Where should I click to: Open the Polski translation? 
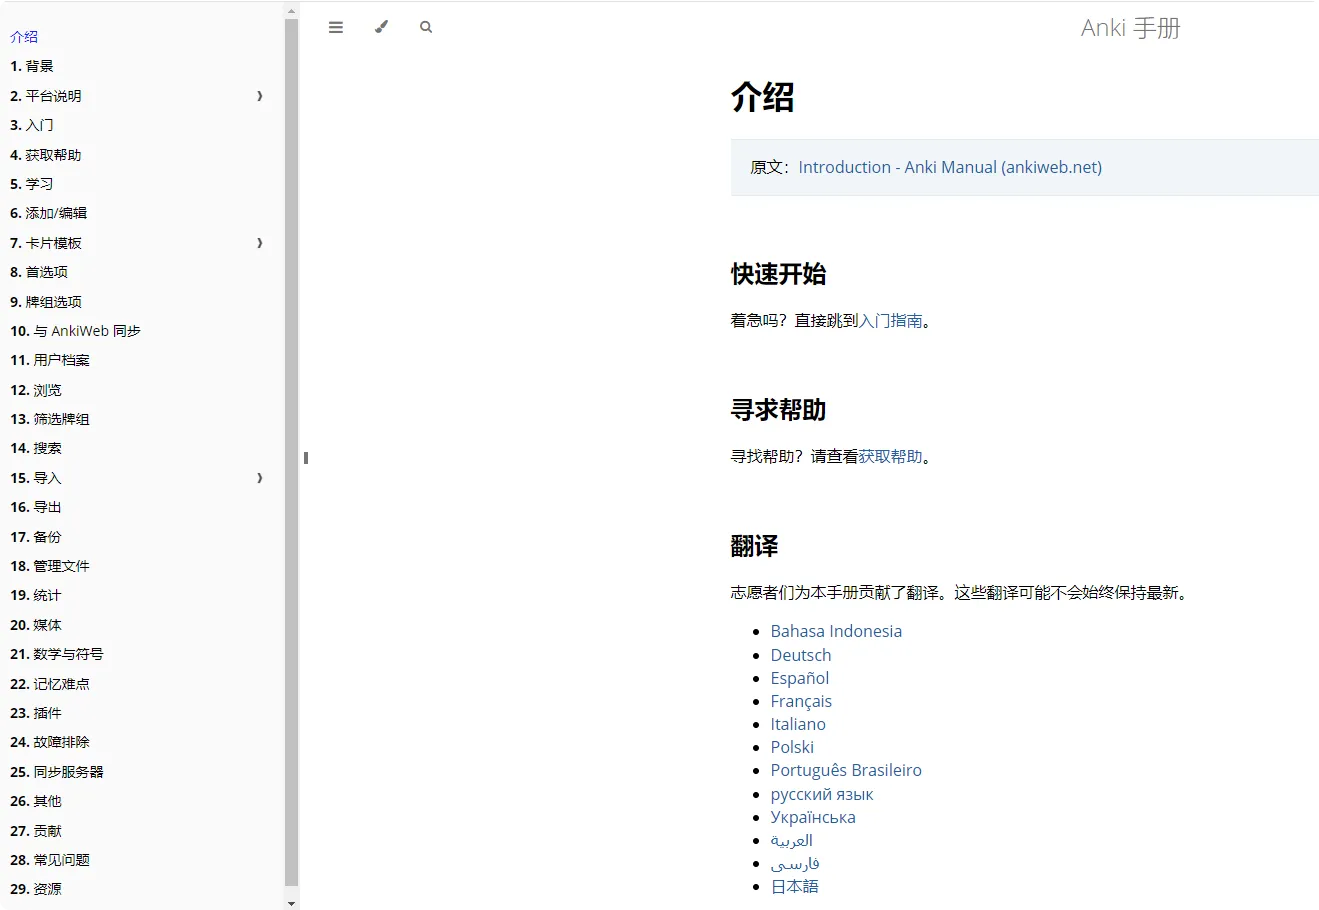[x=792, y=747]
